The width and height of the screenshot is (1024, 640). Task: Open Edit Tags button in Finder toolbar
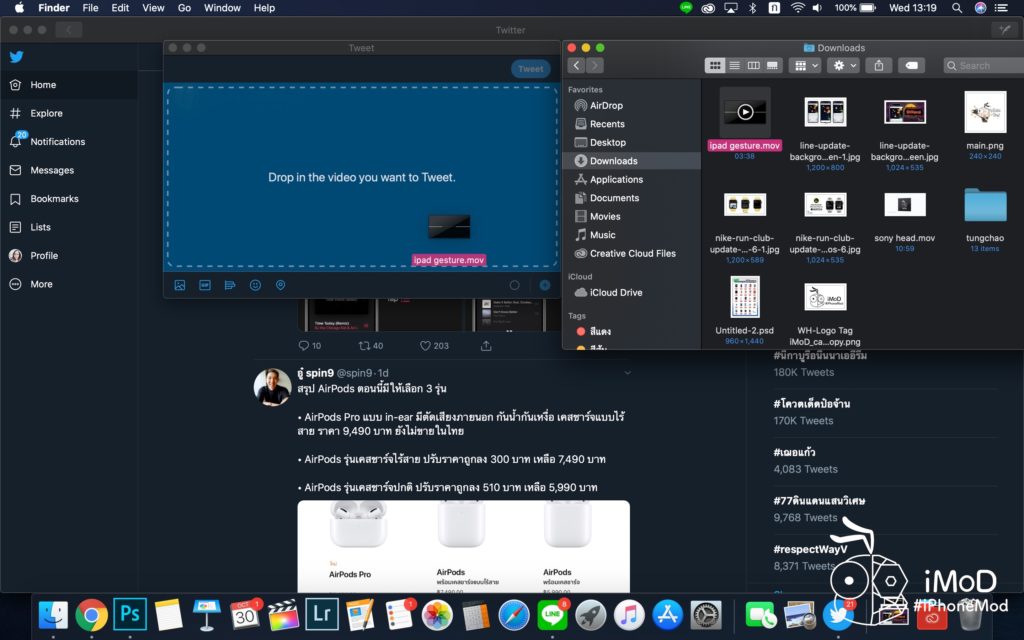point(912,65)
